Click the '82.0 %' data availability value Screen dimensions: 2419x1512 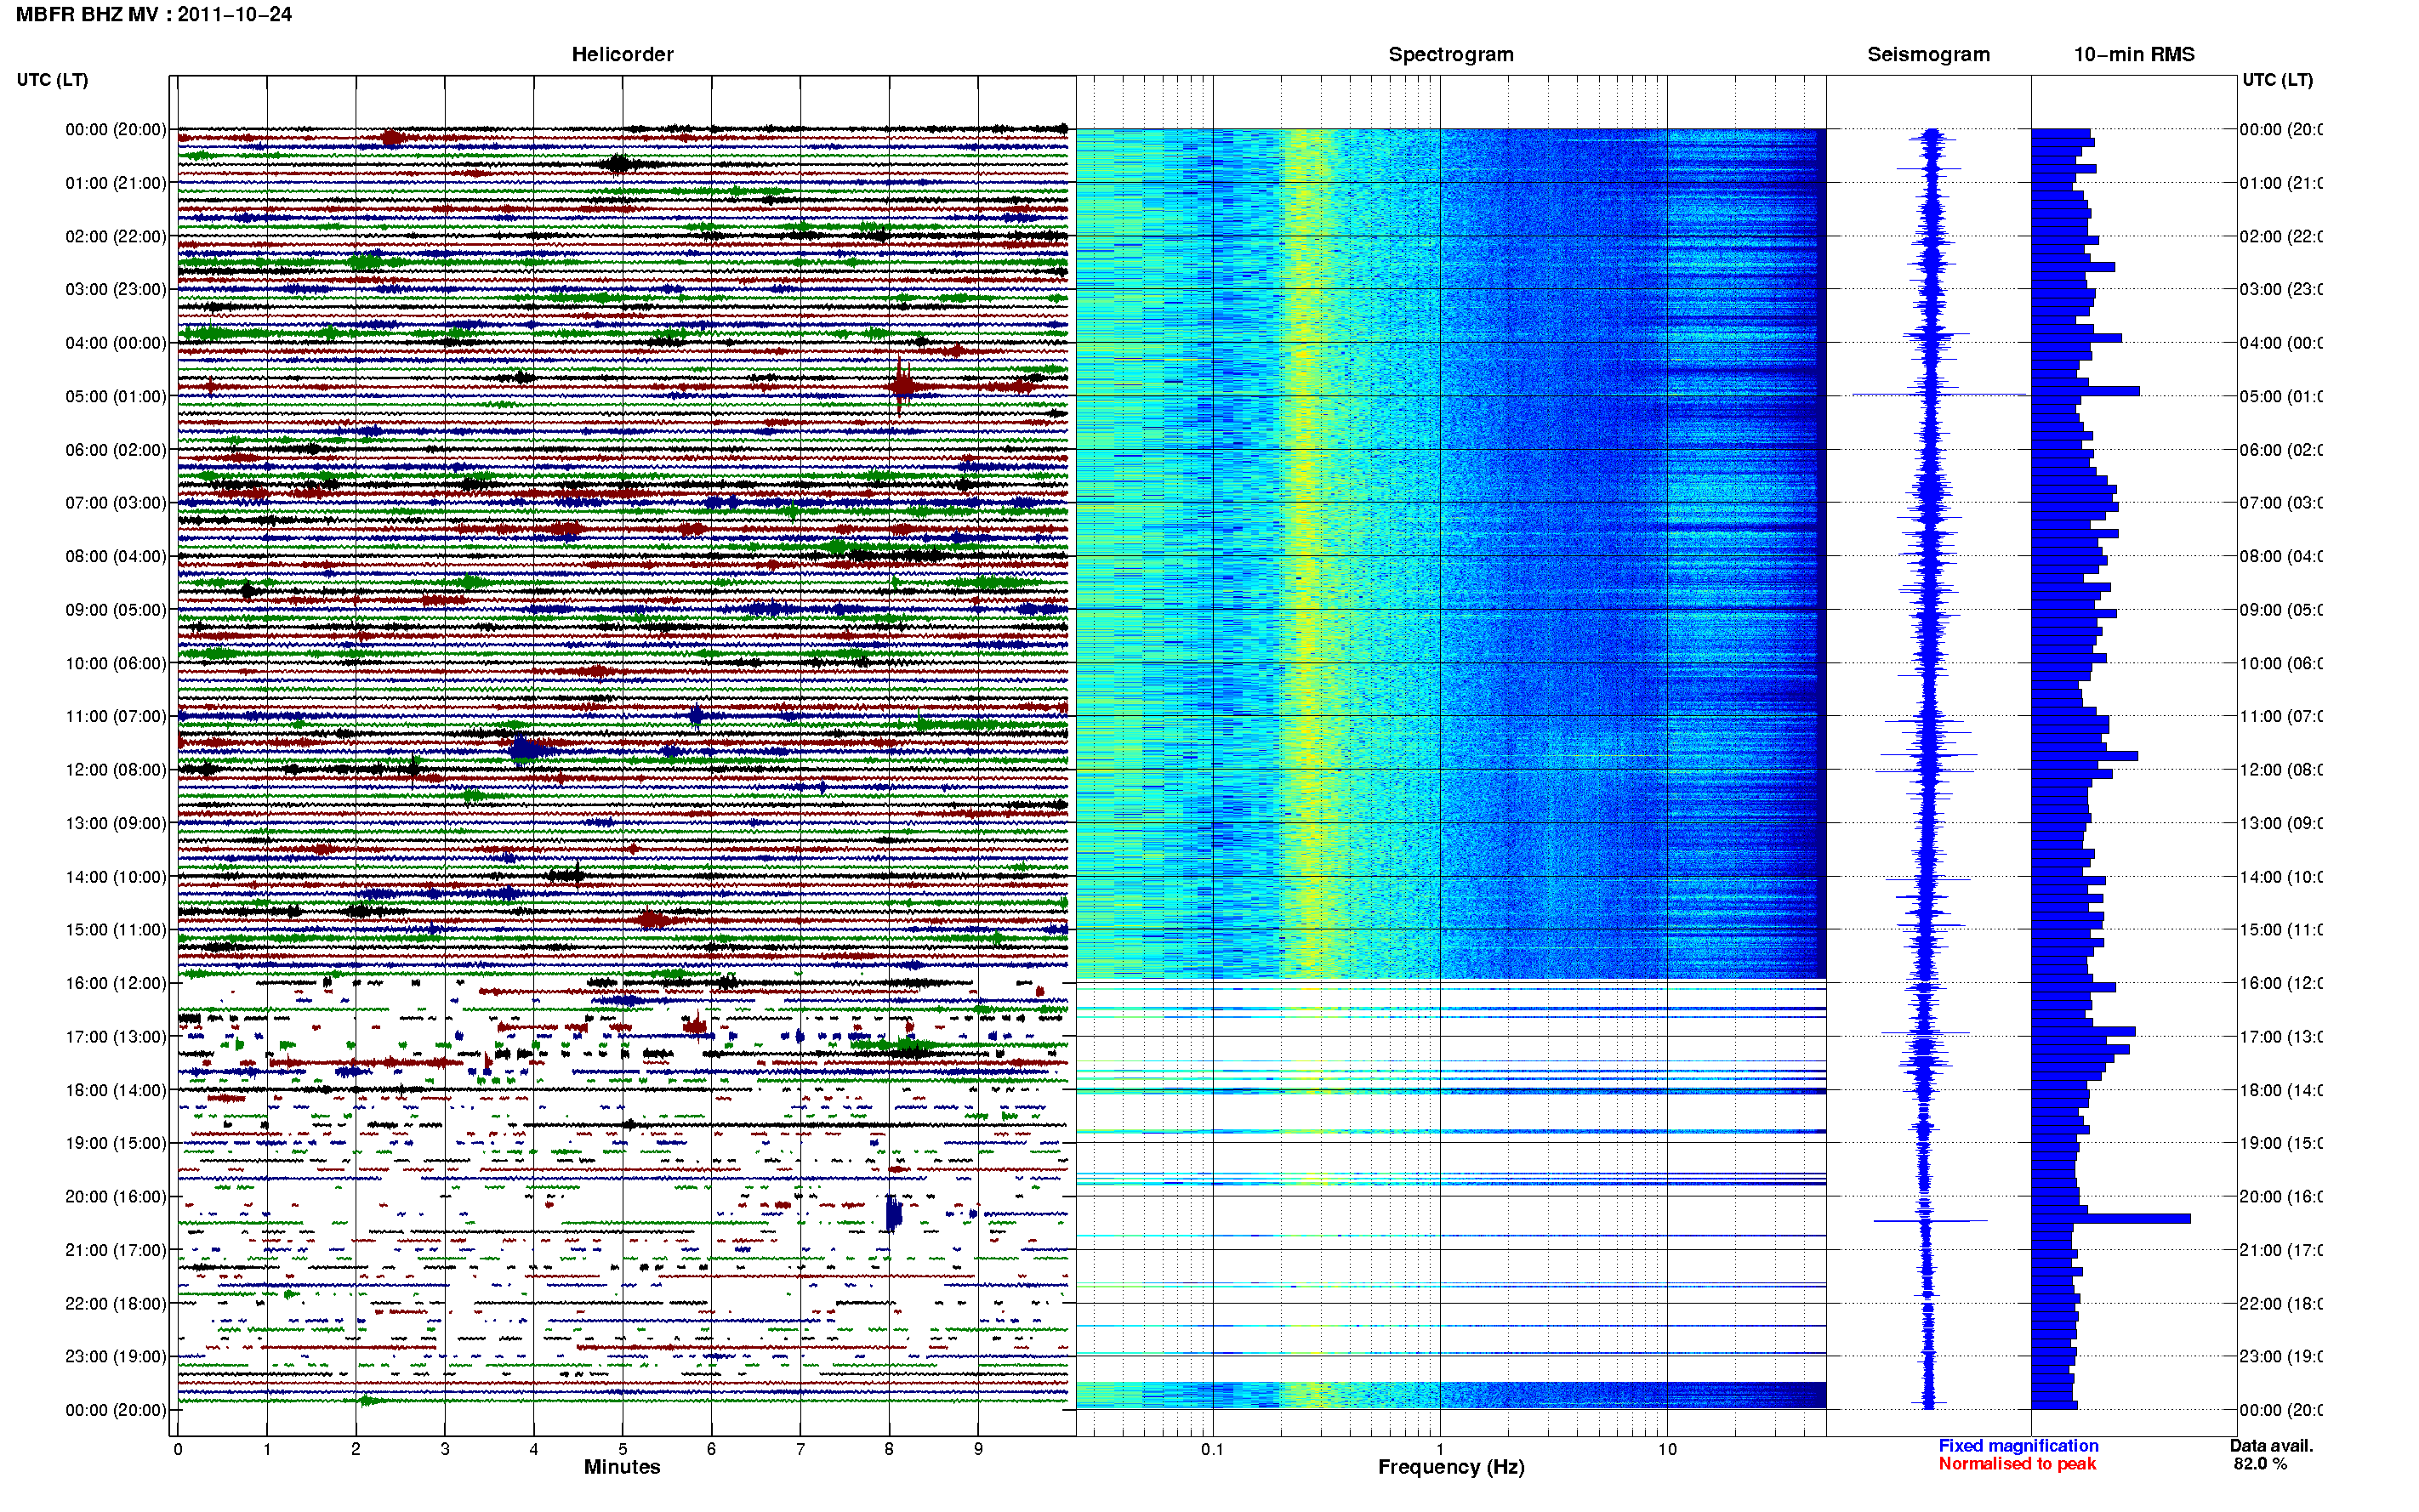tap(2260, 1464)
